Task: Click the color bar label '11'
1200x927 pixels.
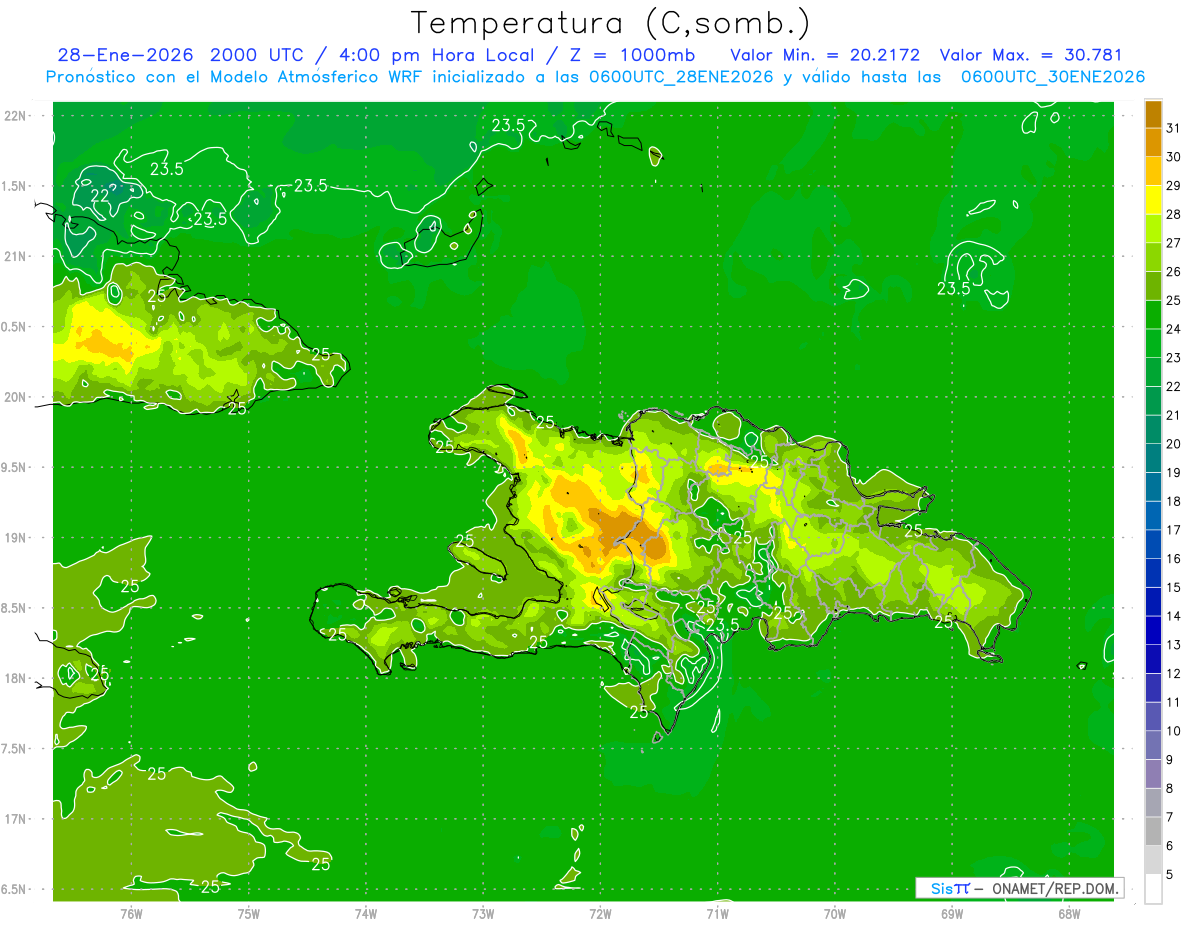Action: pyautogui.click(x=1174, y=703)
